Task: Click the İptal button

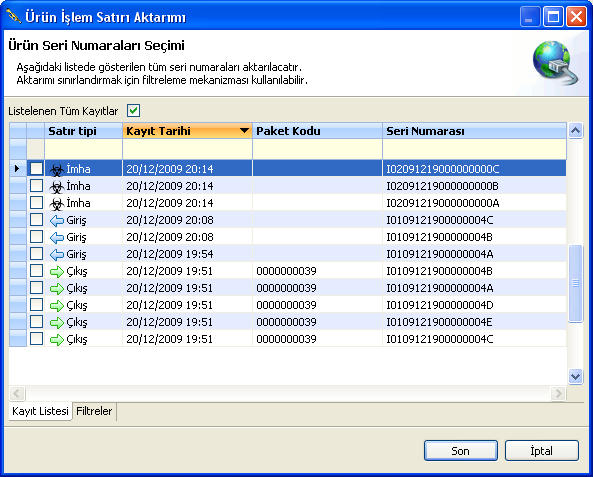Action: pos(542,451)
